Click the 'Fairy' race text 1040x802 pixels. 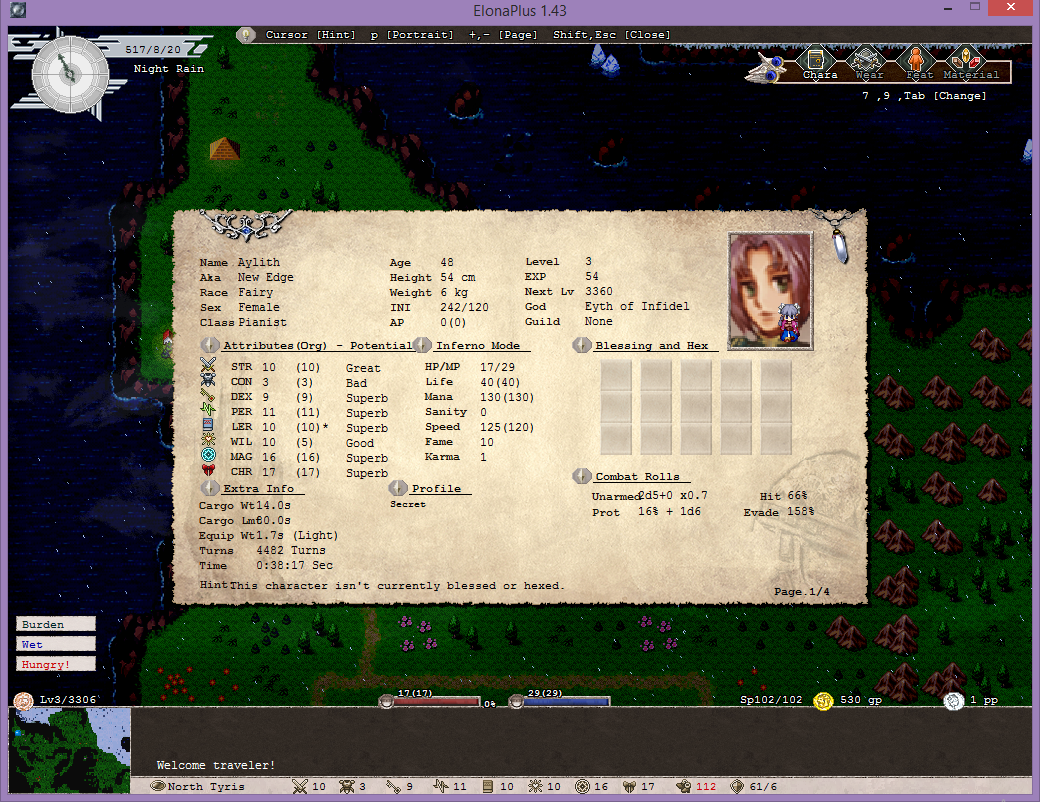pyautogui.click(x=255, y=292)
